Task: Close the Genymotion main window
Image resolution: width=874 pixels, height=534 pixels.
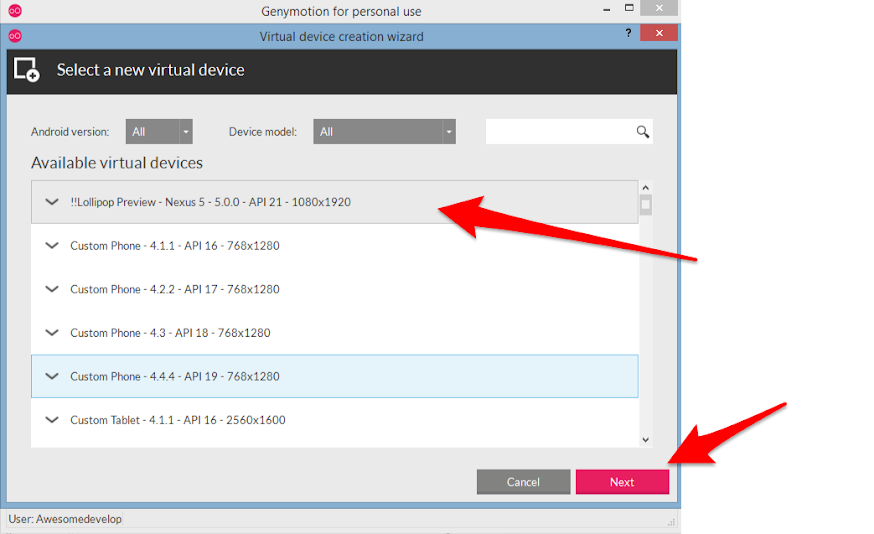Action: coord(659,8)
